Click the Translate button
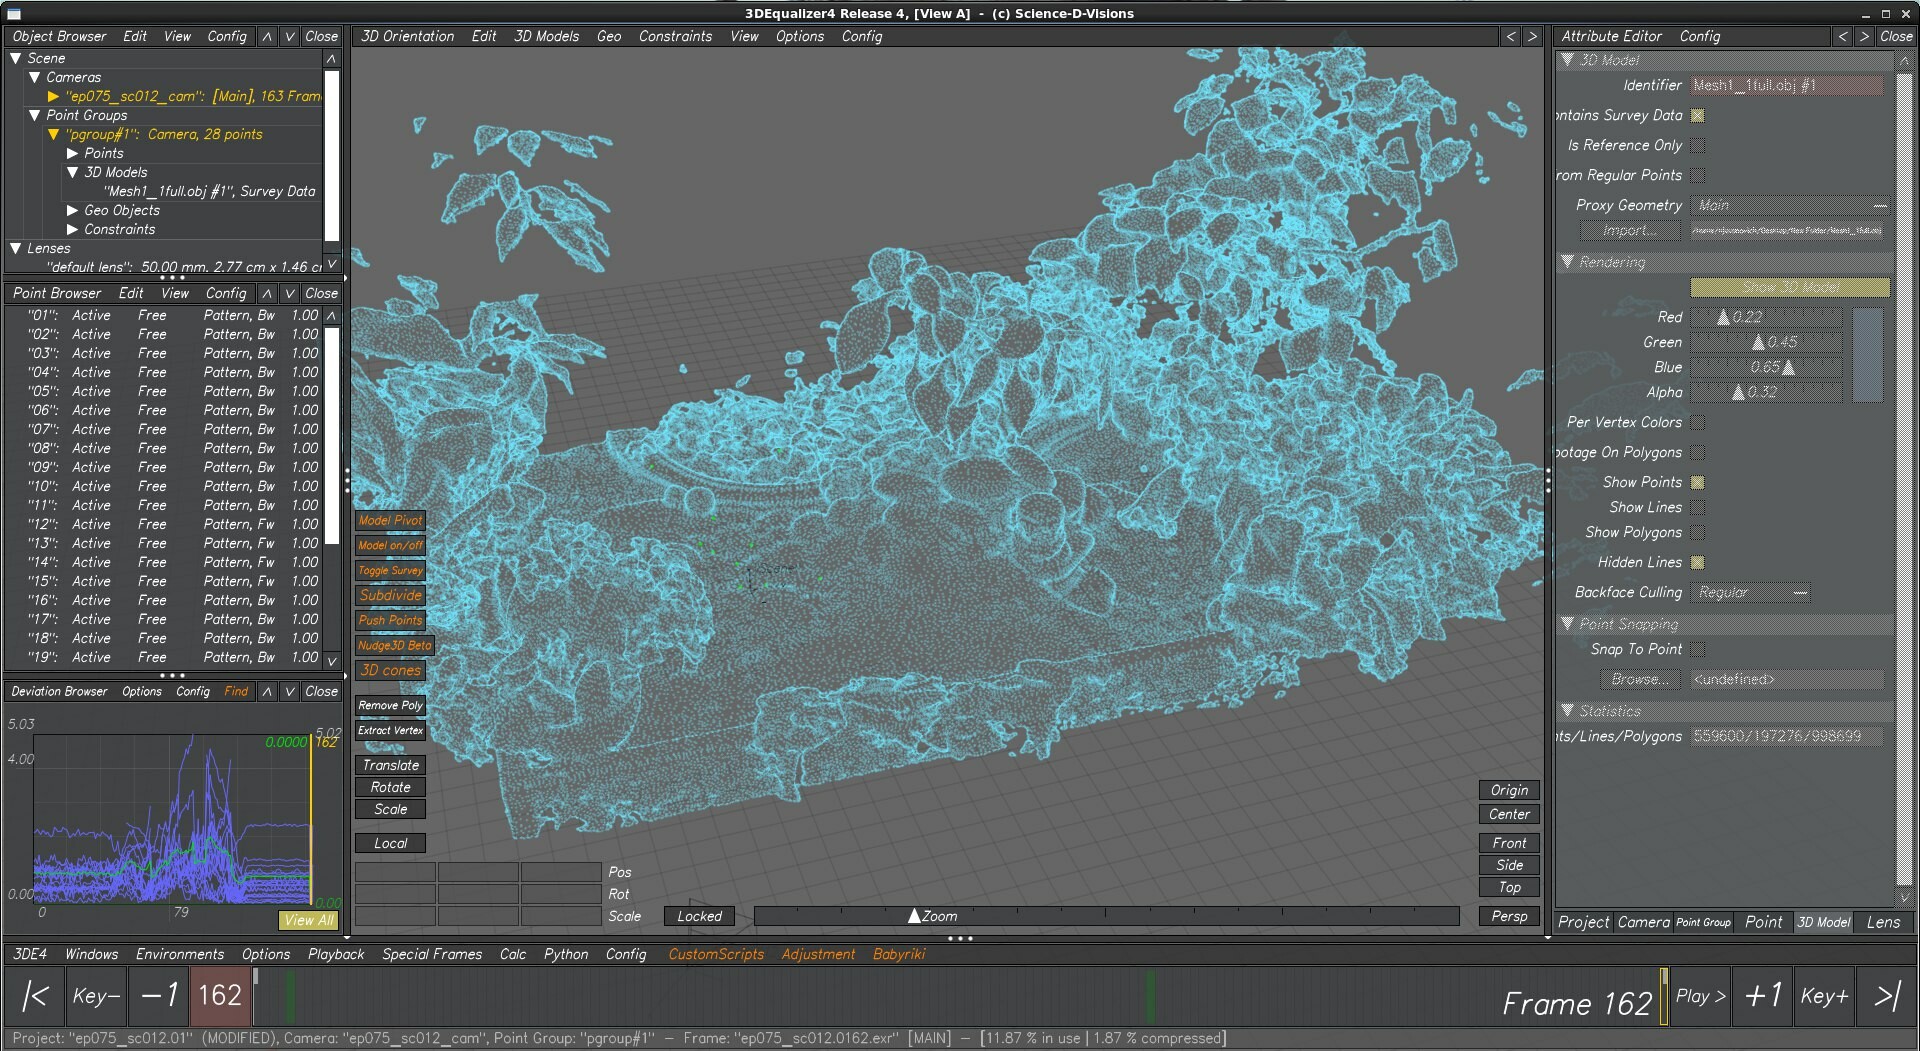Screen dimensions: 1920x1051 tap(390, 765)
